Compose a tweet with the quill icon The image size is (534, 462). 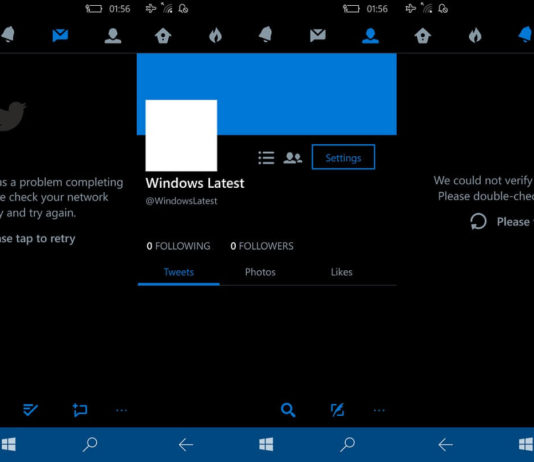click(337, 410)
